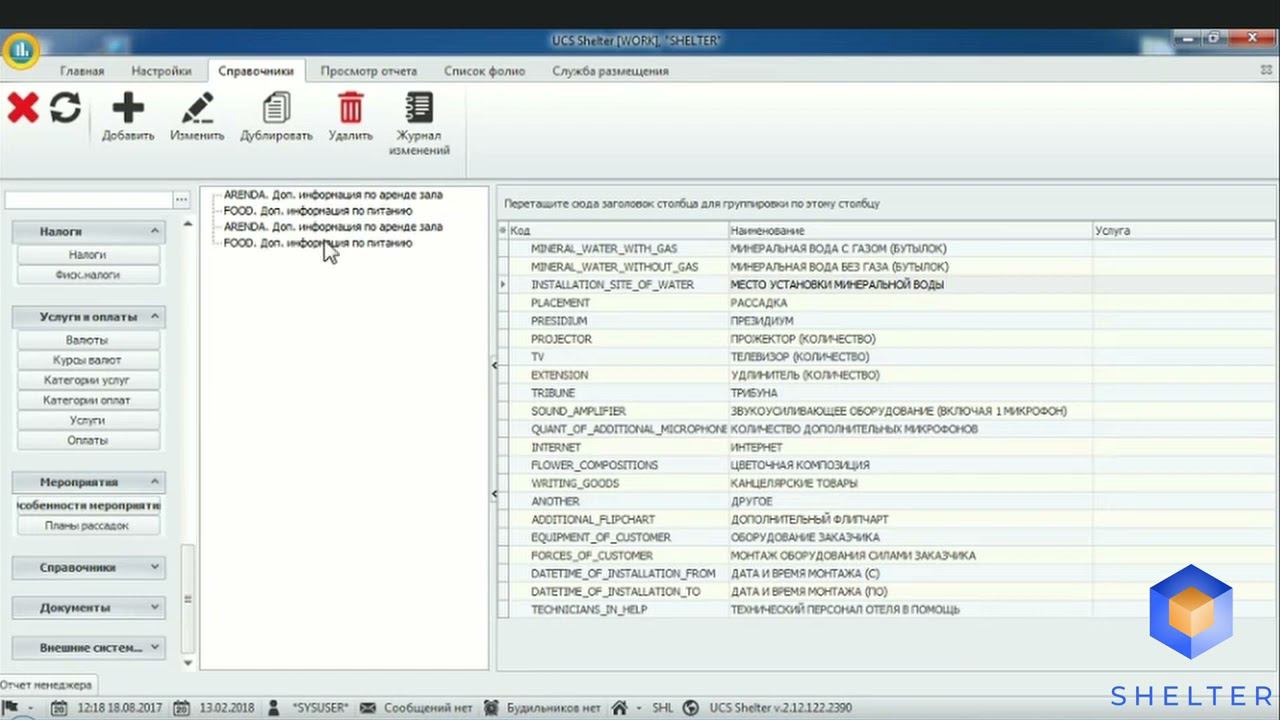Screen dimensions: 1280x720
Task: Open the Курсы валют sidebar button
Action: point(88,360)
